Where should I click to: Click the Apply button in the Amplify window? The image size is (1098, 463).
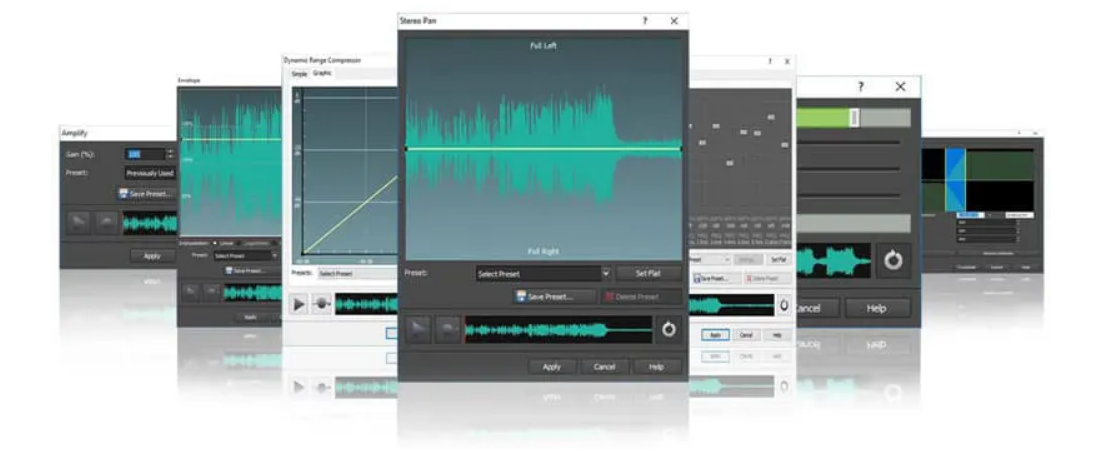pyautogui.click(x=152, y=256)
